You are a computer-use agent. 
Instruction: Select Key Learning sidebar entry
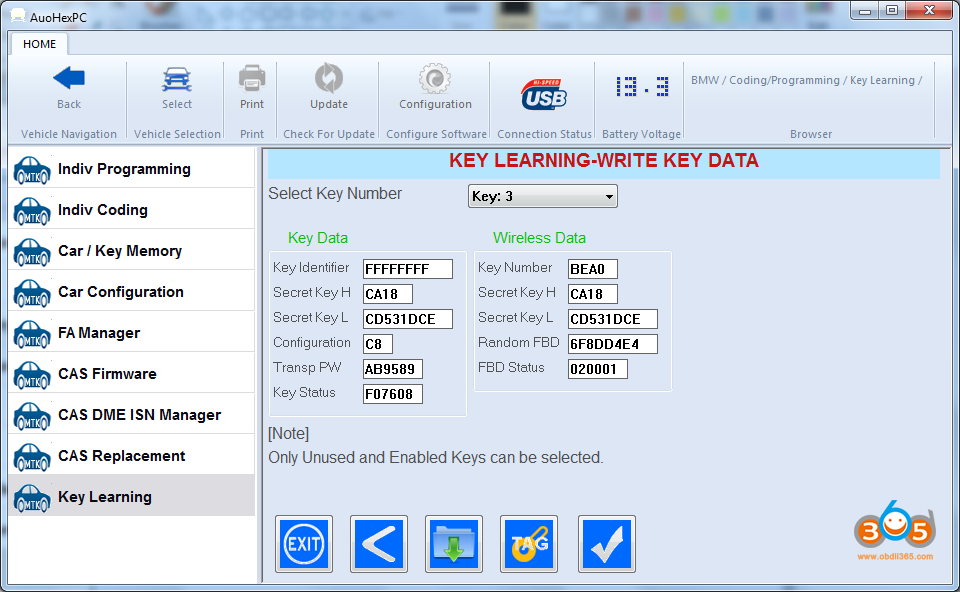[132, 496]
